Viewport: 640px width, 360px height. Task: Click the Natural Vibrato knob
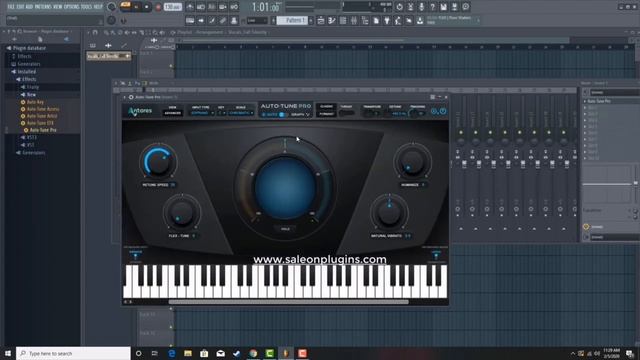(x=389, y=212)
